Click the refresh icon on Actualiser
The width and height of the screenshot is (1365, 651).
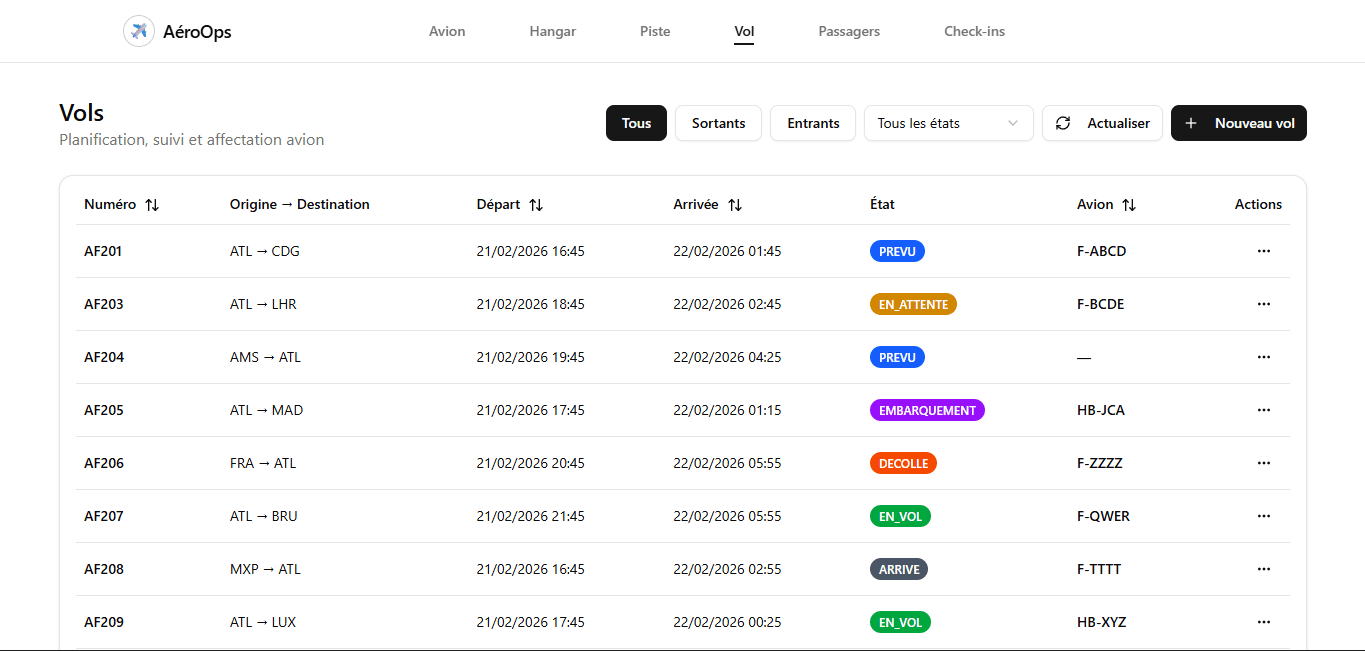[x=1063, y=123]
